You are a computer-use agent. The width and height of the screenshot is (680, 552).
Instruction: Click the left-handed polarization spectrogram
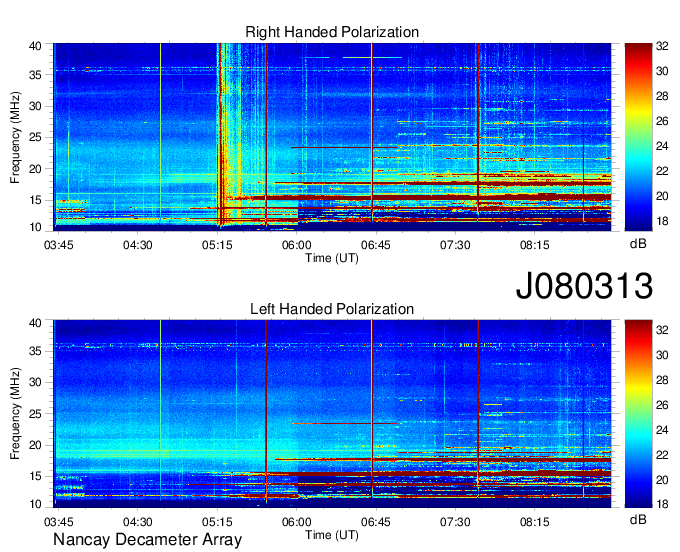(332, 413)
